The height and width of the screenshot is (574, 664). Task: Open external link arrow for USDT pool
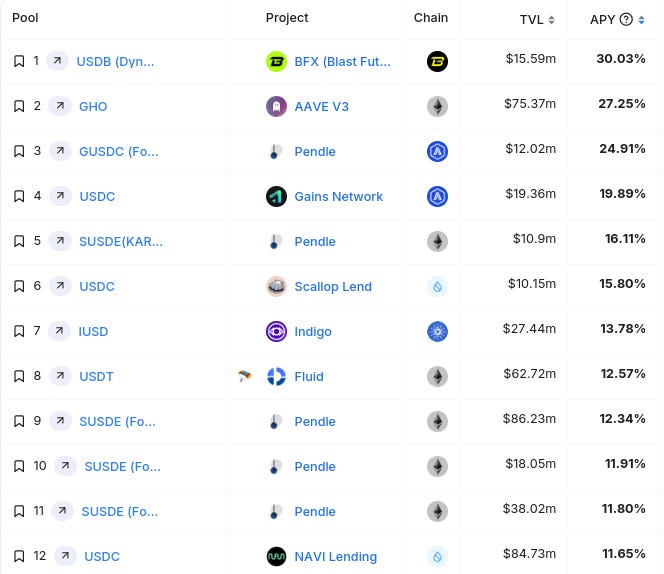60,376
